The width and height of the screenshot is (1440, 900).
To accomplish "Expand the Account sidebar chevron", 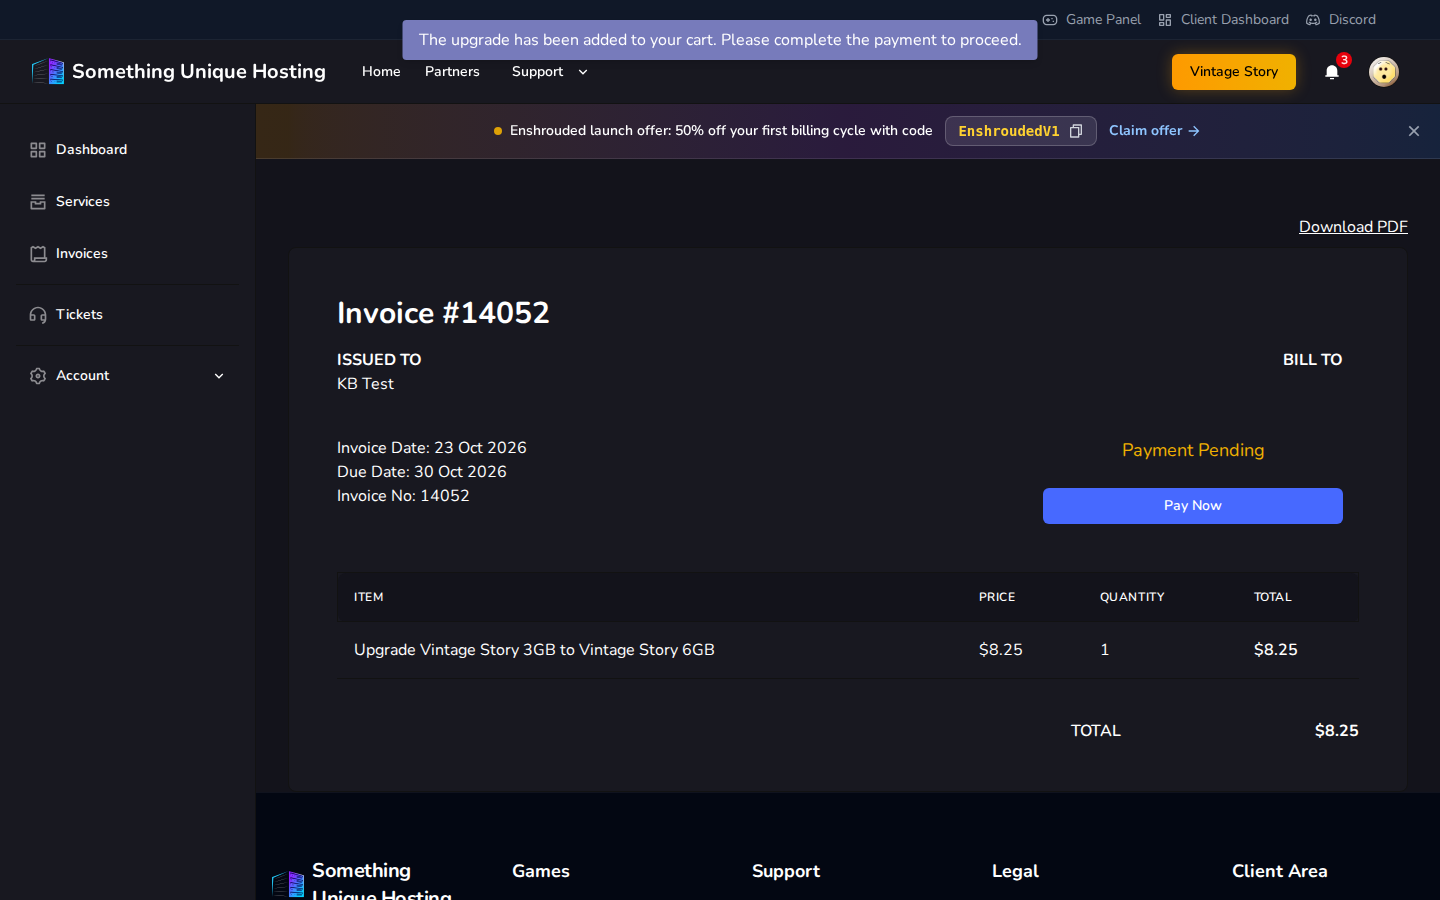I will coord(219,376).
